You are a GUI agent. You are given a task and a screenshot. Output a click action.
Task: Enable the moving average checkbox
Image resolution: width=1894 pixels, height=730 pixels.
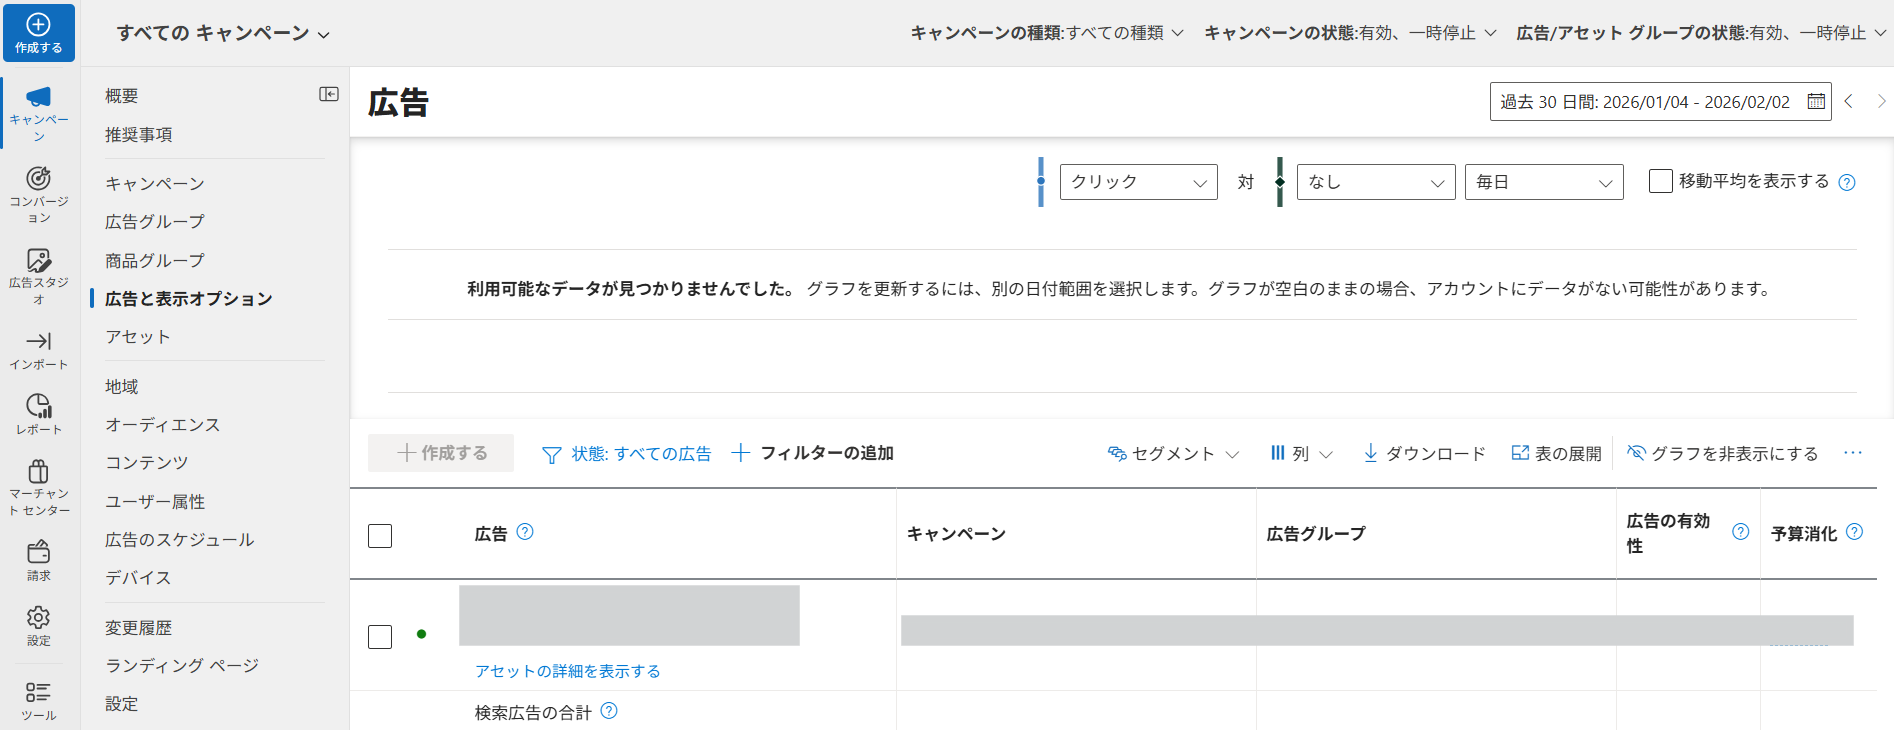pyautogui.click(x=1660, y=181)
